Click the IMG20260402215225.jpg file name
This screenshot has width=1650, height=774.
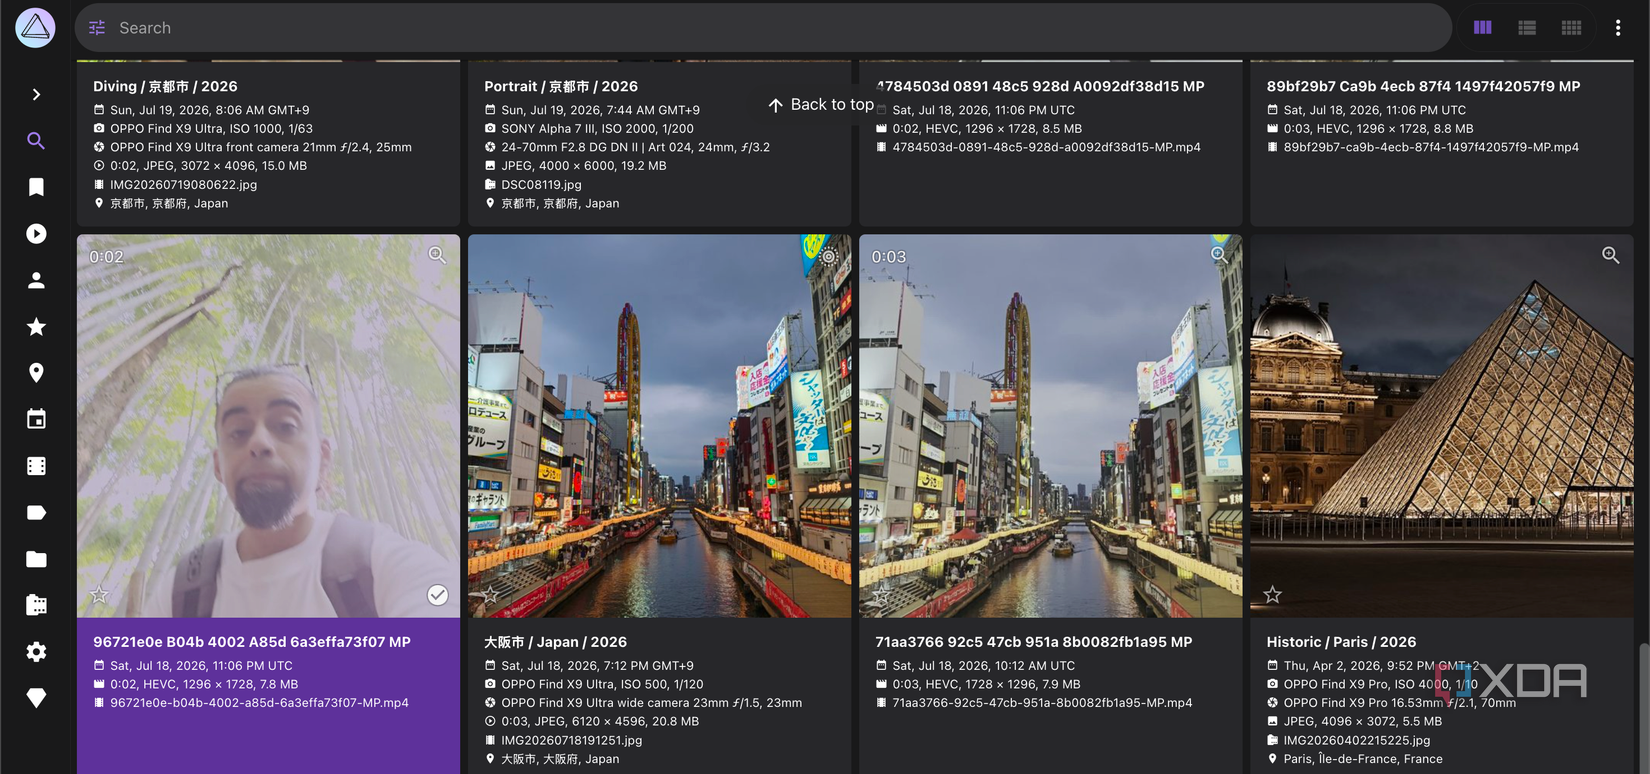click(1357, 740)
